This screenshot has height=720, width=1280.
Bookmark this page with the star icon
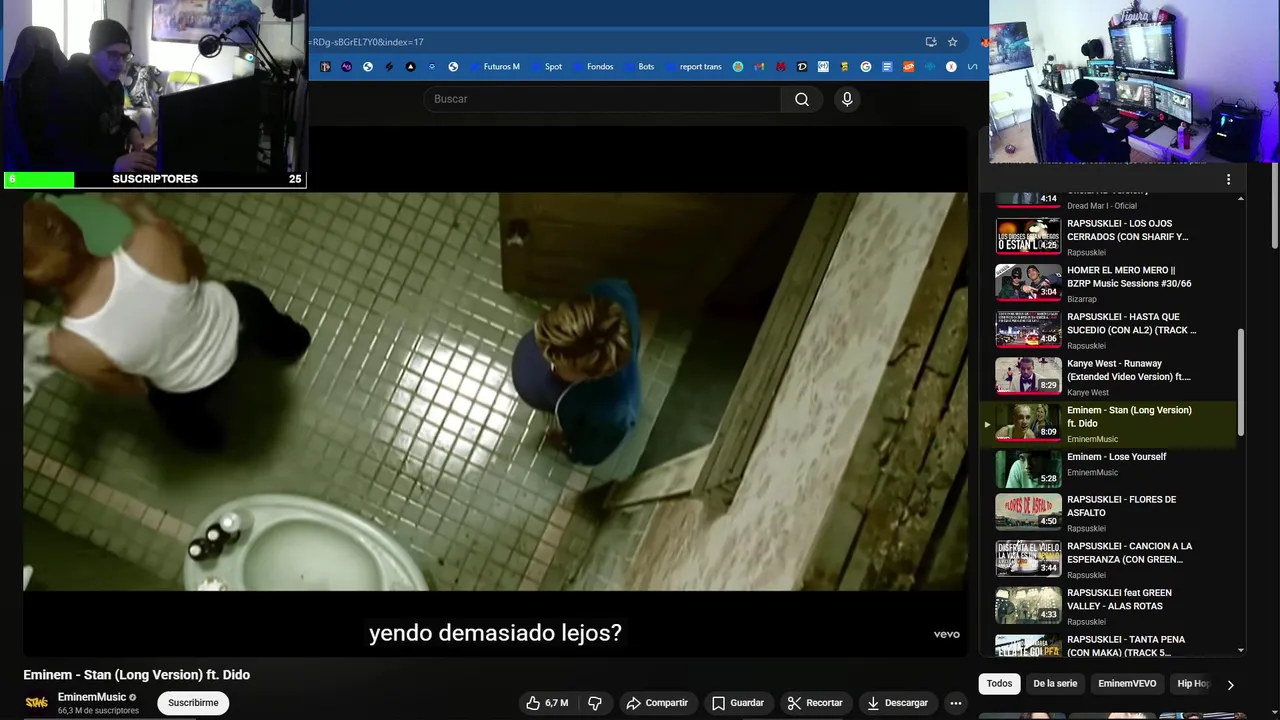[x=953, y=42]
